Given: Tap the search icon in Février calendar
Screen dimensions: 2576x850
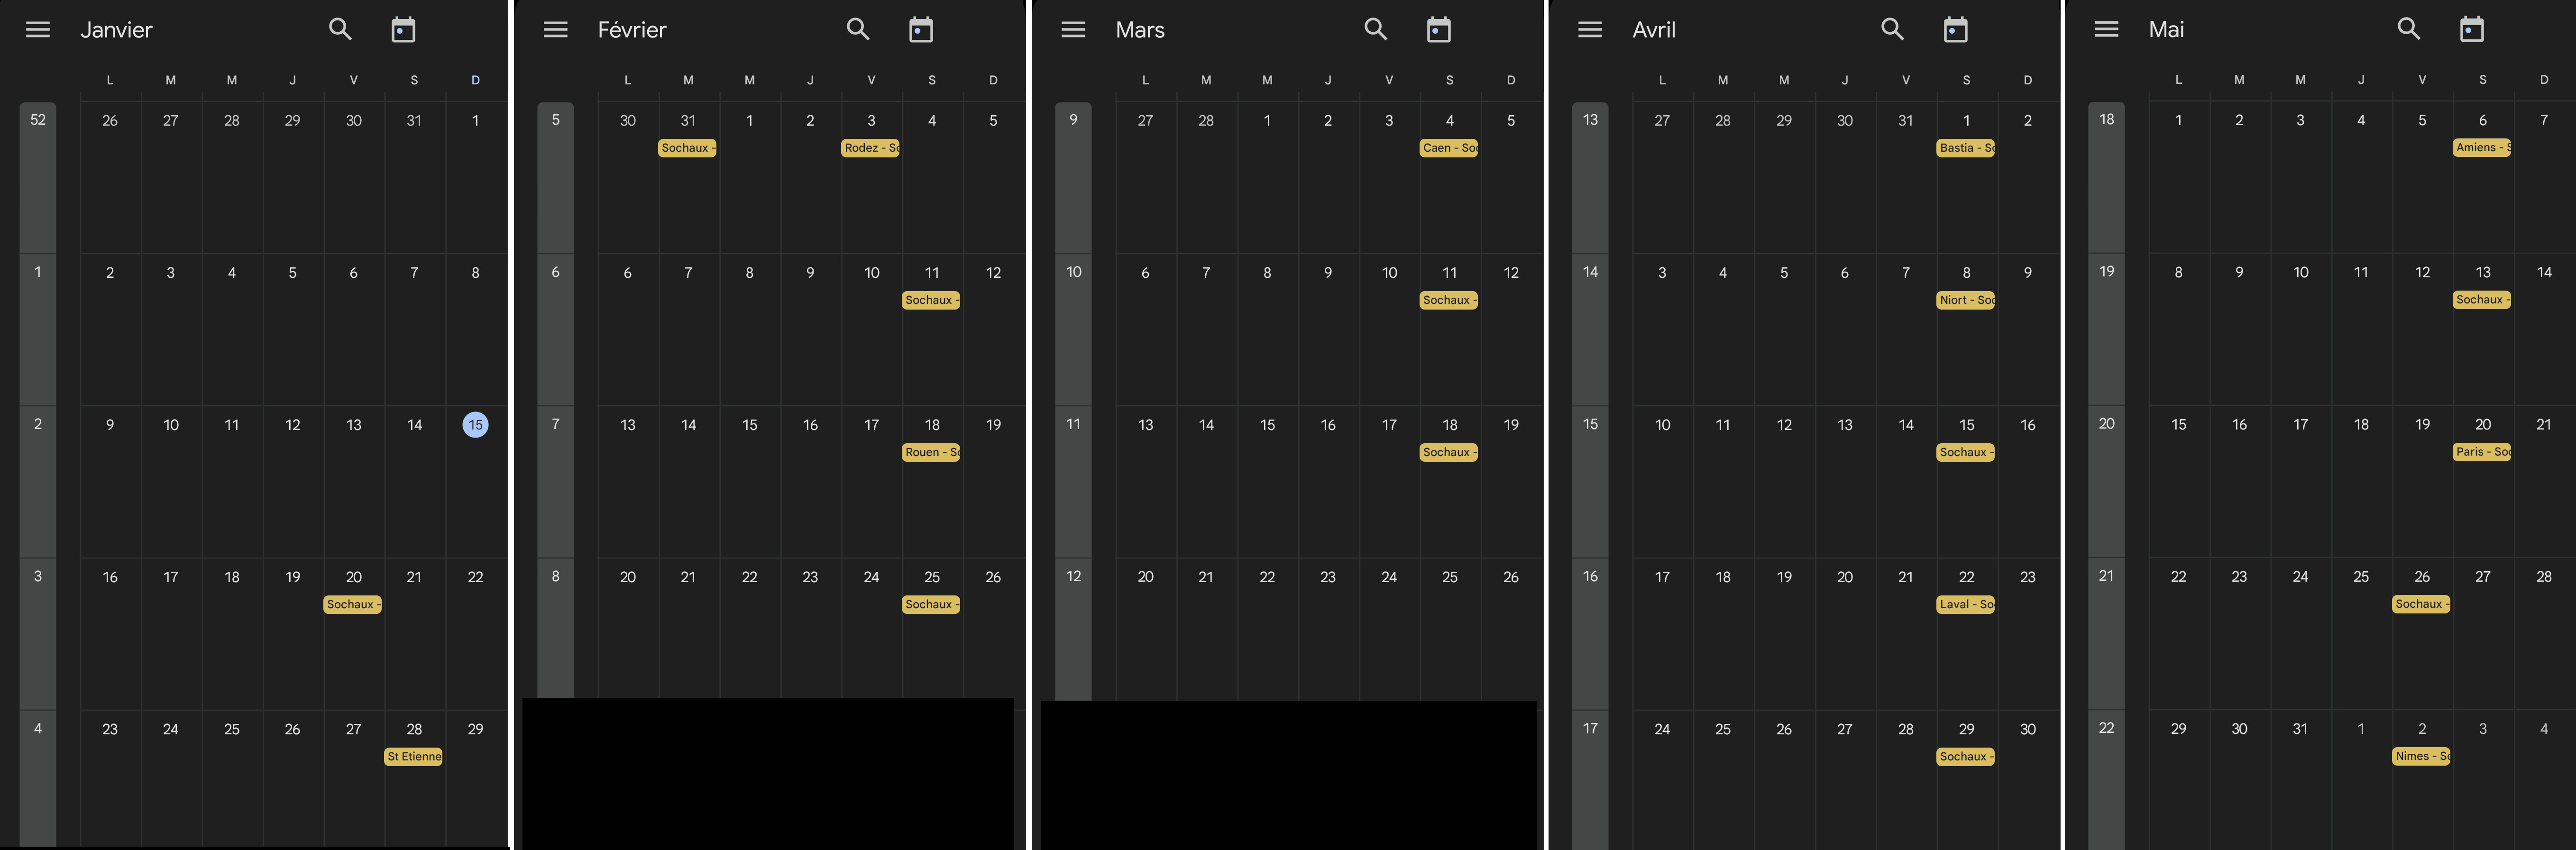Looking at the screenshot, I should pos(858,29).
